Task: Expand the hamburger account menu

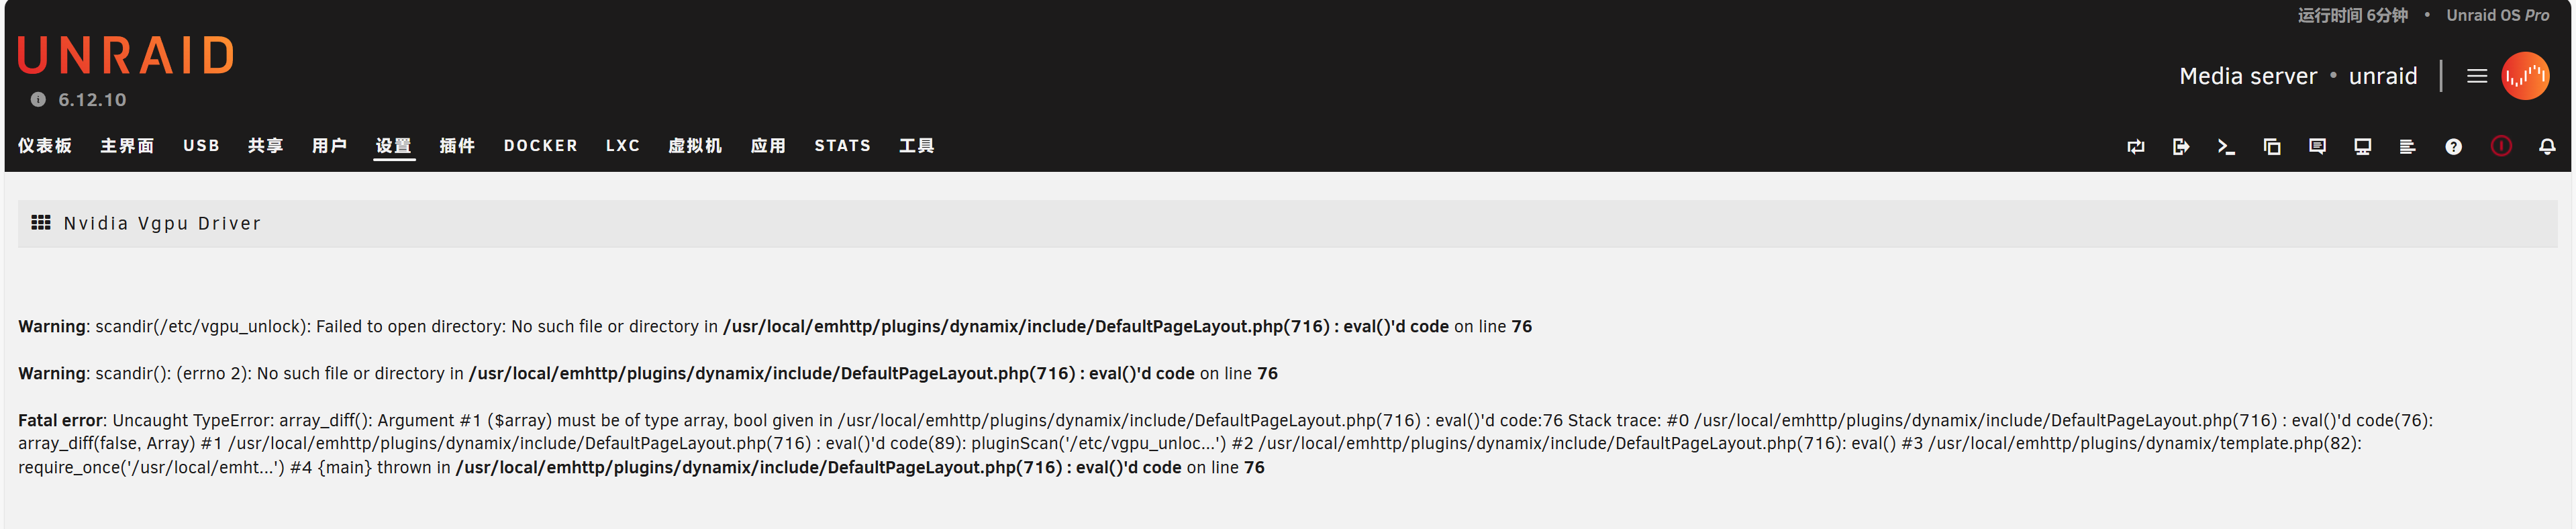Action: [2476, 76]
